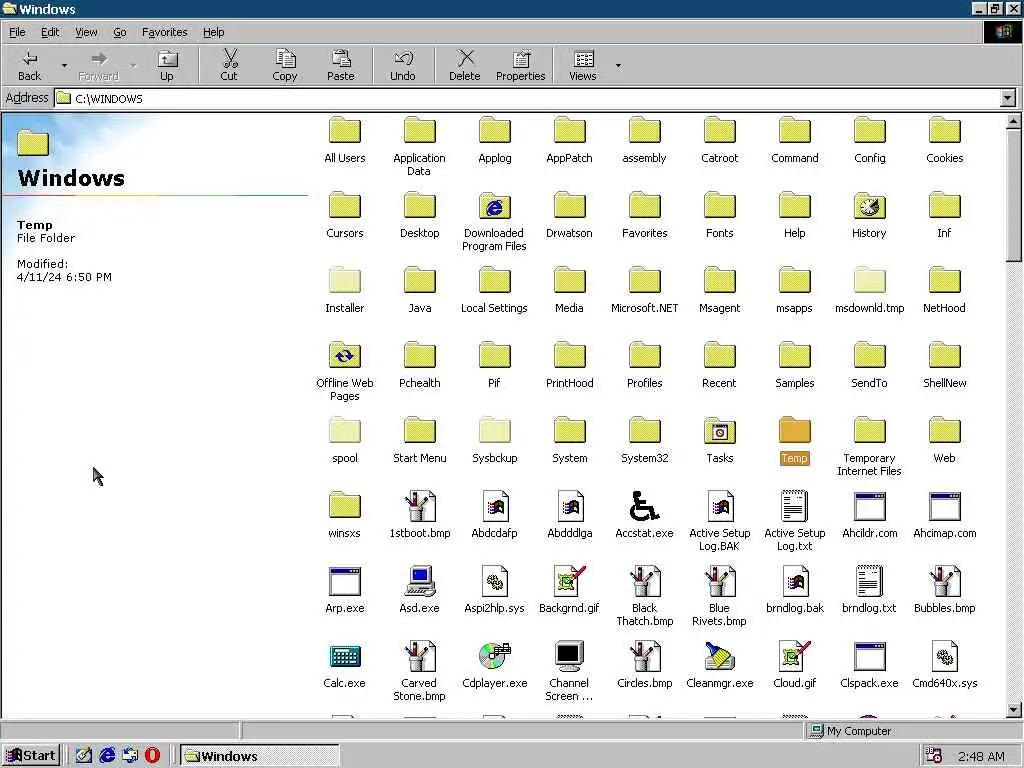The image size is (1024, 768).
Task: Launch Opera from Quick Launch
Action: pyautogui.click(x=152, y=756)
